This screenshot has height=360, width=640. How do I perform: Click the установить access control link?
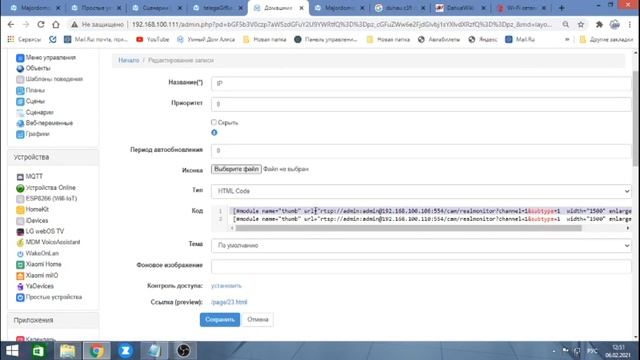click(x=226, y=286)
